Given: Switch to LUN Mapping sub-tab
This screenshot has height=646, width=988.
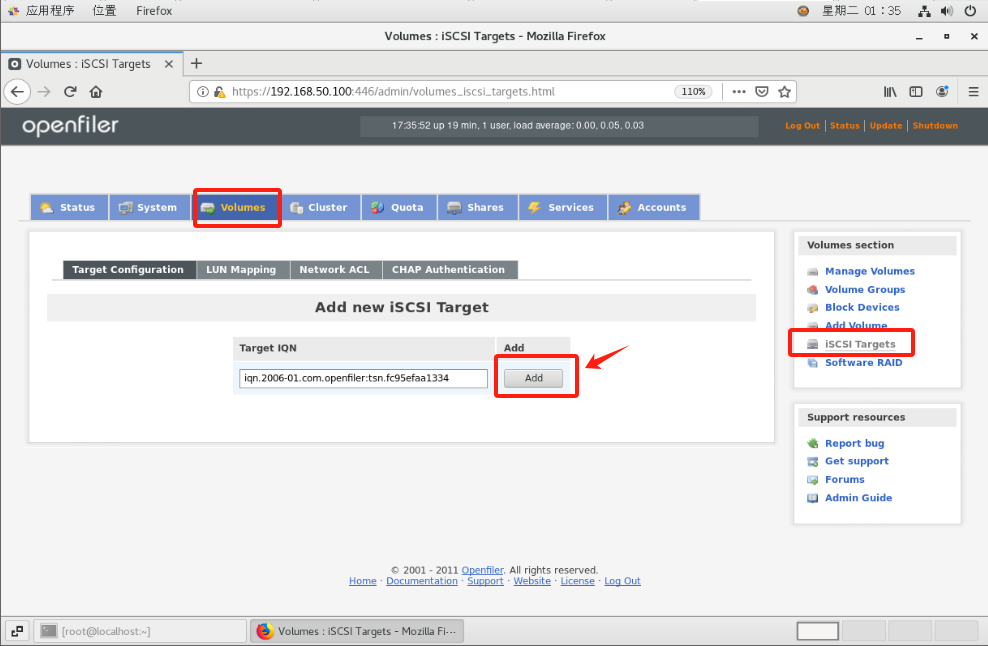Looking at the screenshot, I should point(243,270).
